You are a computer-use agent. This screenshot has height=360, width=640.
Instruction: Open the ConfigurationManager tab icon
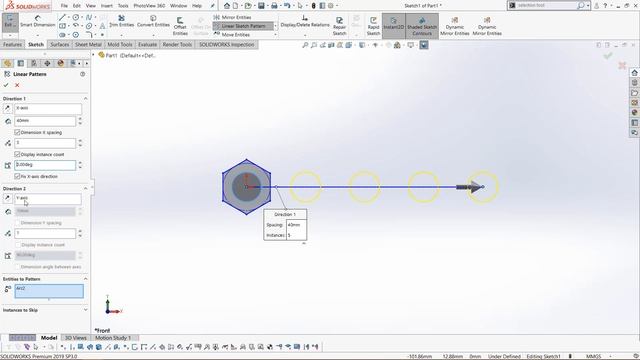coord(34,63)
